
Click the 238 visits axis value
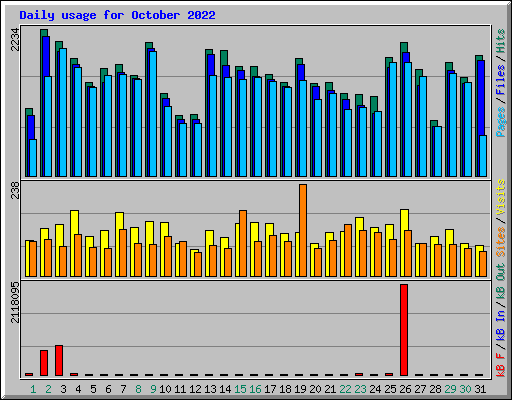click(x=15, y=190)
